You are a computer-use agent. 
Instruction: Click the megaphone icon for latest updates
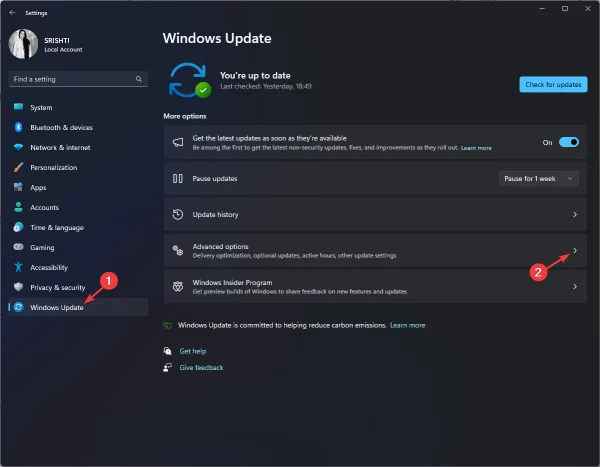point(178,142)
